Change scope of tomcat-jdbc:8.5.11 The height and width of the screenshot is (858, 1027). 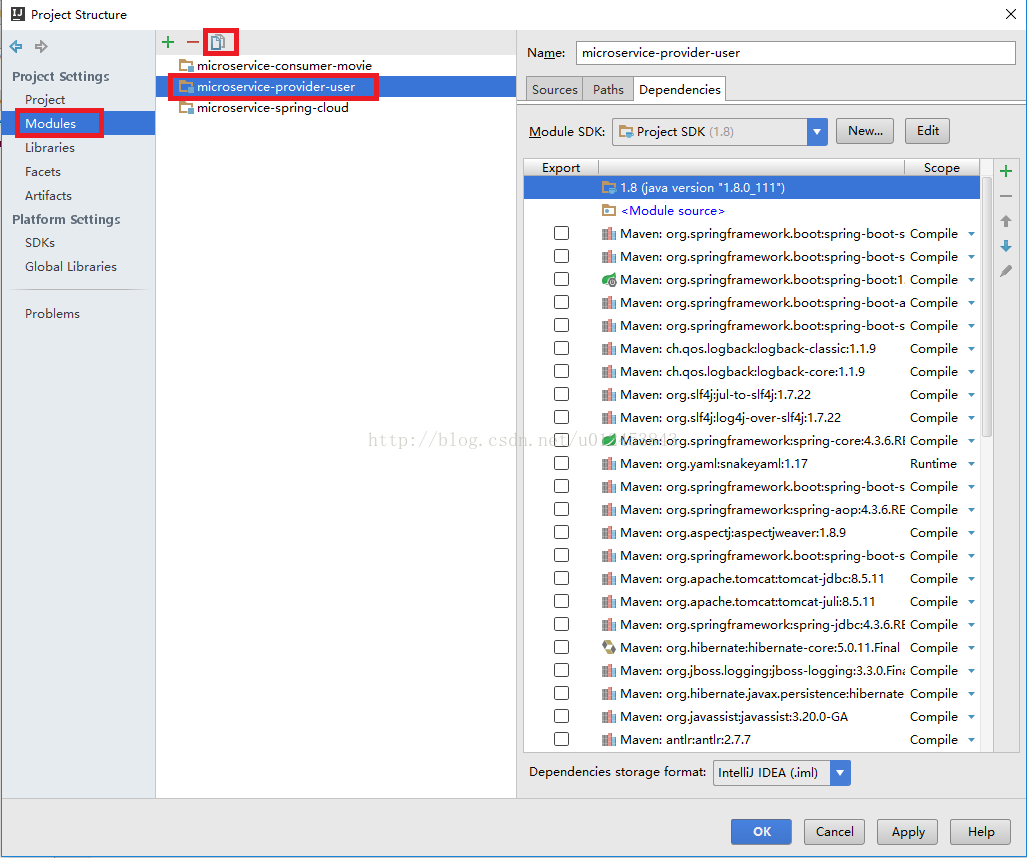pos(971,579)
